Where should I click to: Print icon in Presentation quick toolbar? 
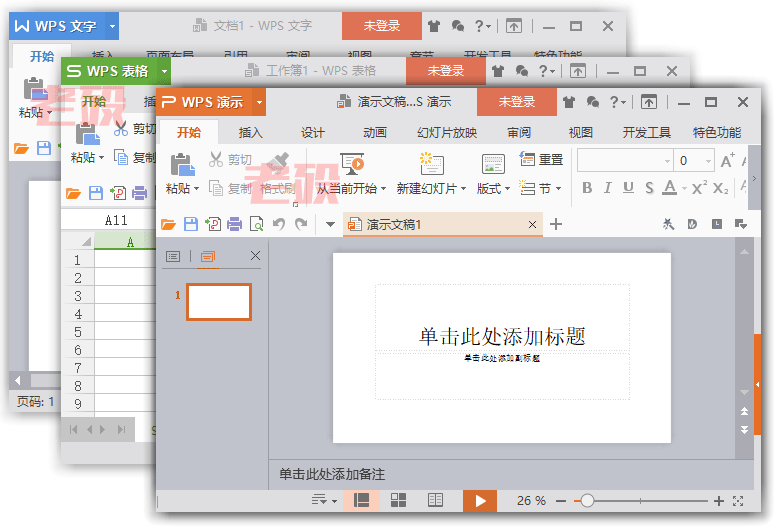pyautogui.click(x=235, y=224)
